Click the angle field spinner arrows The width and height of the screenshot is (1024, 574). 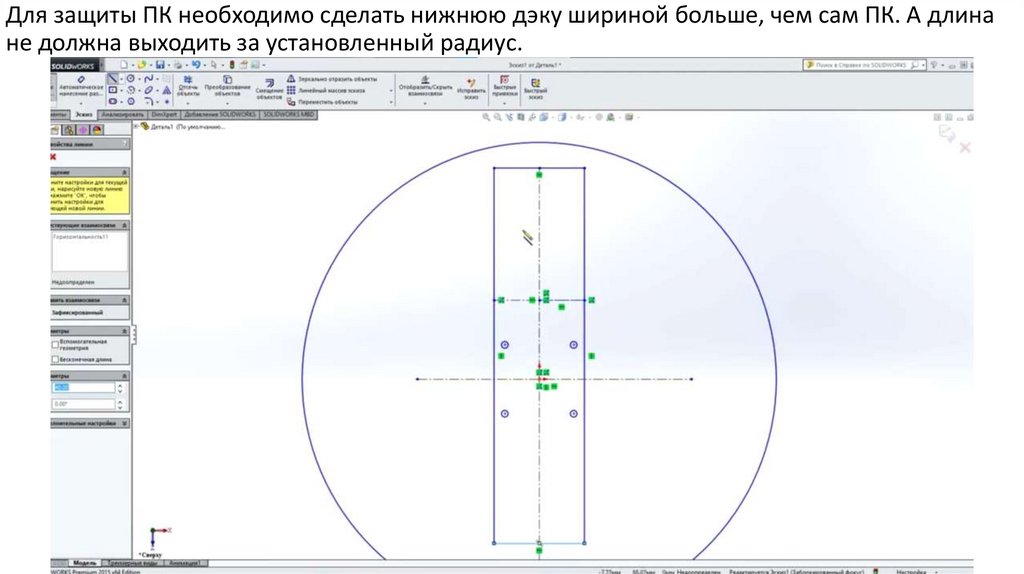click(x=120, y=404)
